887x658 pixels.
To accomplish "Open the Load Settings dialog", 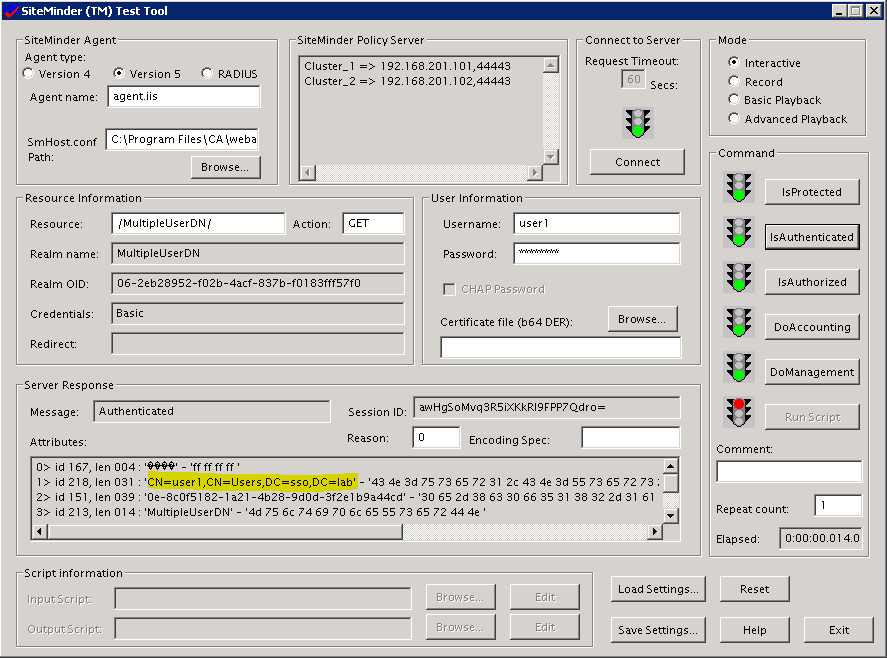I will point(658,589).
